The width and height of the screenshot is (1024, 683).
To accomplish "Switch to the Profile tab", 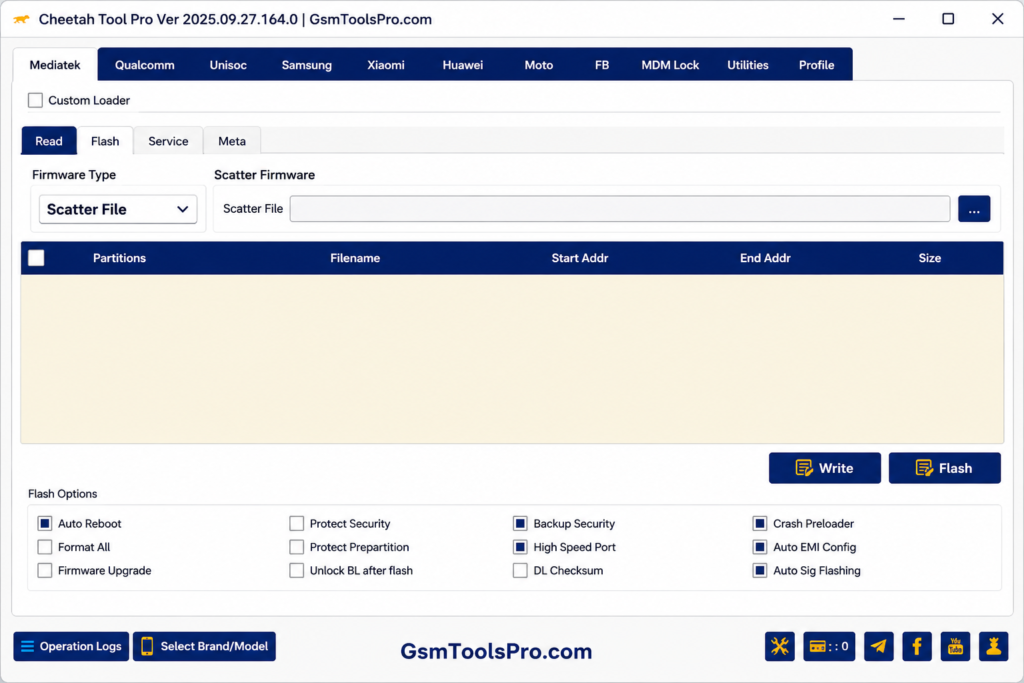I will click(x=816, y=65).
